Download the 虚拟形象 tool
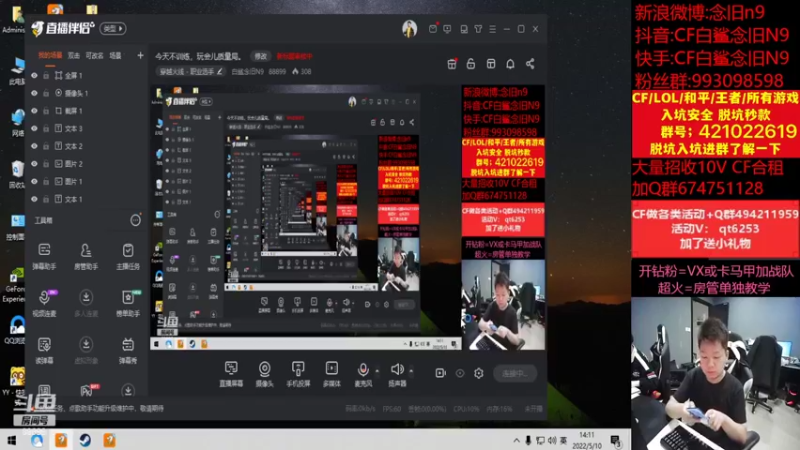Viewport: 800px width, 450px height. [x=86, y=350]
